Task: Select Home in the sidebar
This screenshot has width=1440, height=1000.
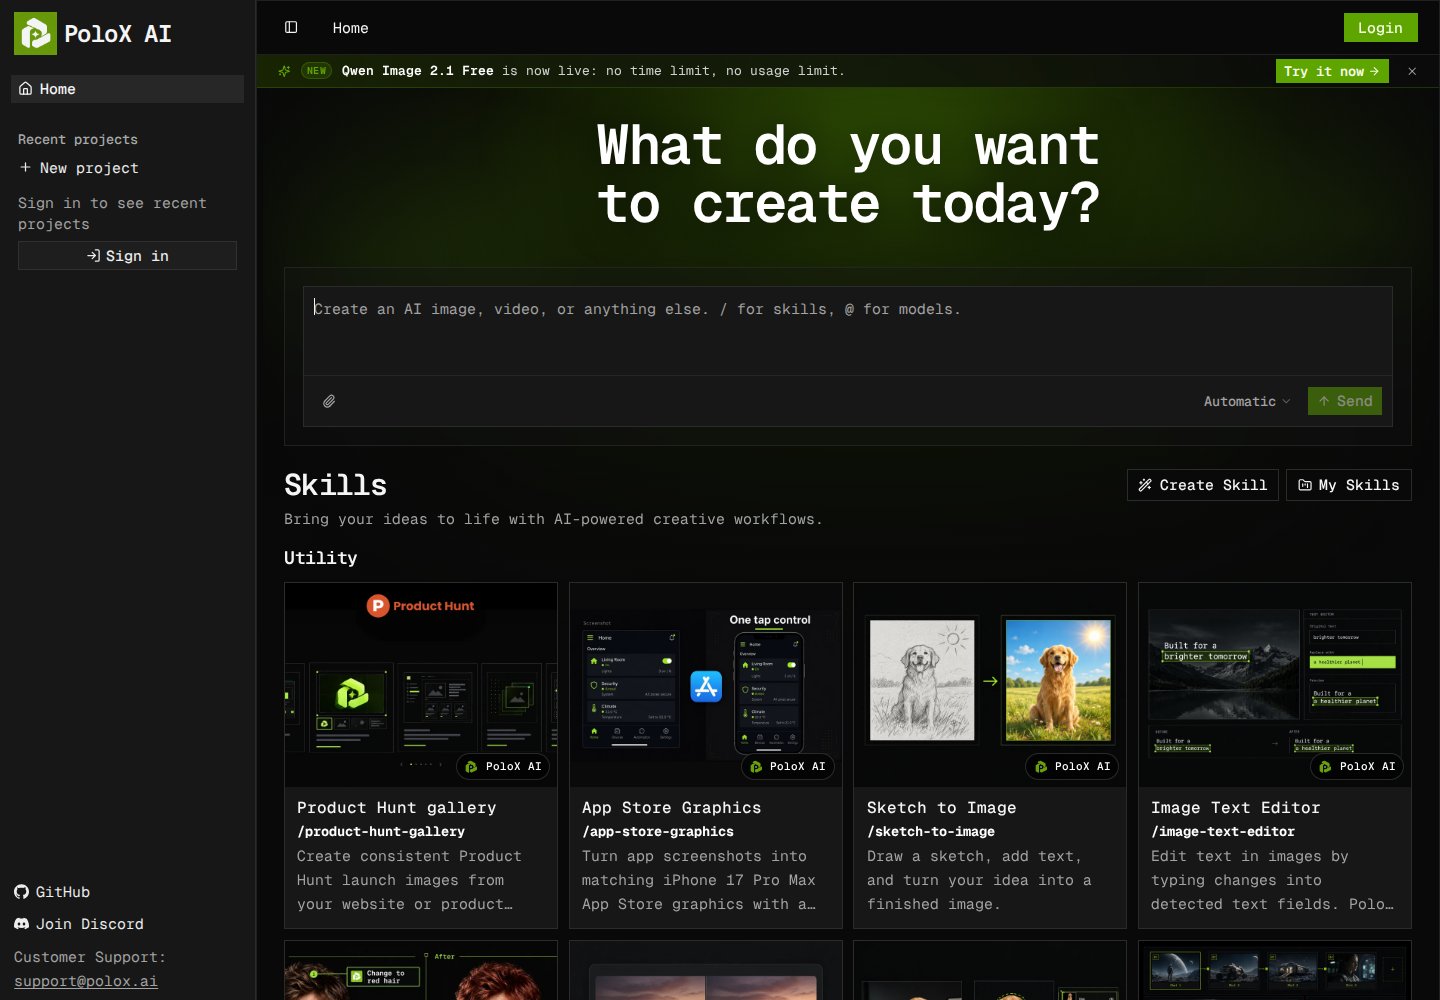Action: (127, 89)
